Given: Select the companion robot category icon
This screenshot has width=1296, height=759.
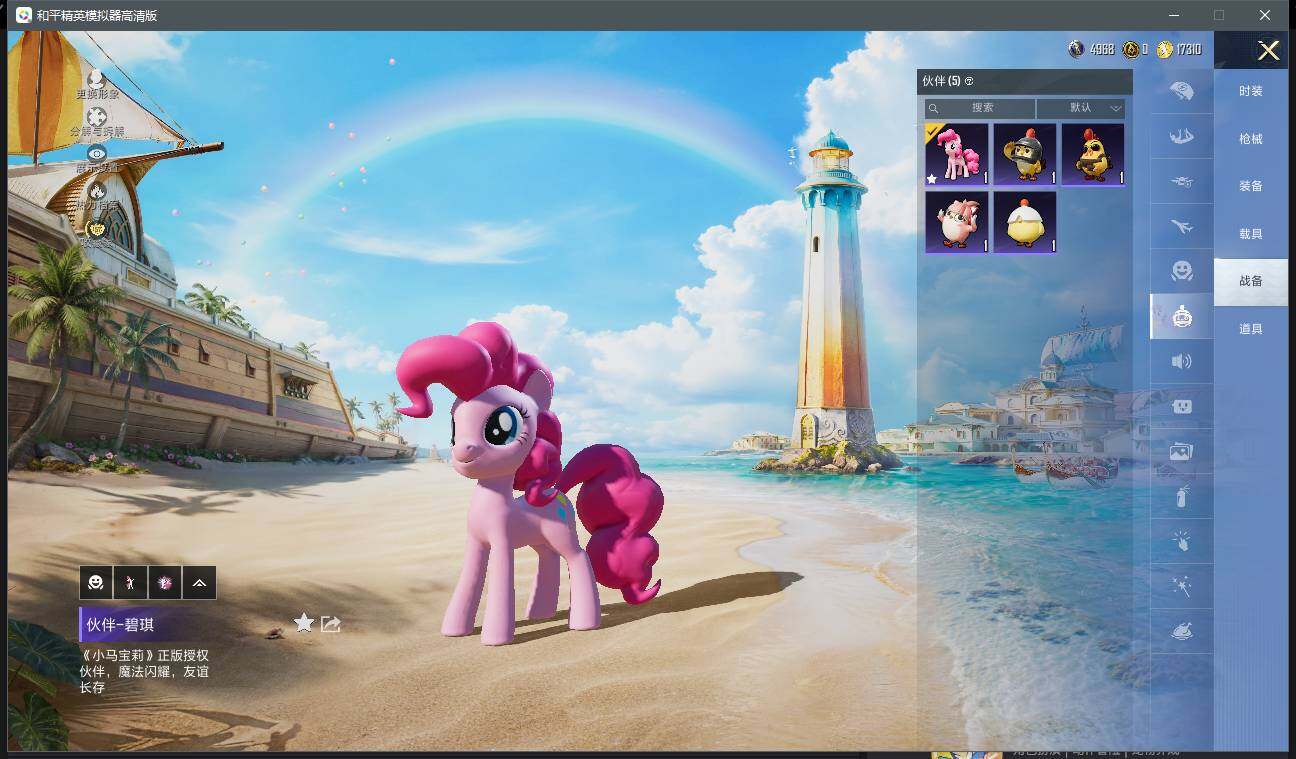Looking at the screenshot, I should click(x=1181, y=316).
